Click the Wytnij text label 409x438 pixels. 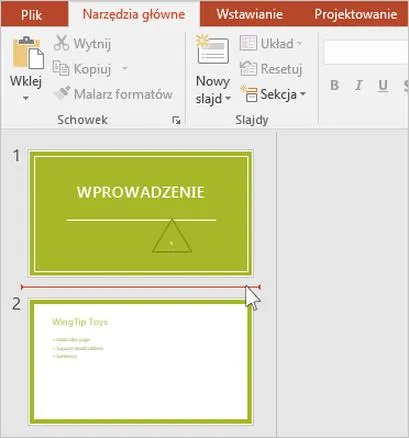tap(92, 44)
